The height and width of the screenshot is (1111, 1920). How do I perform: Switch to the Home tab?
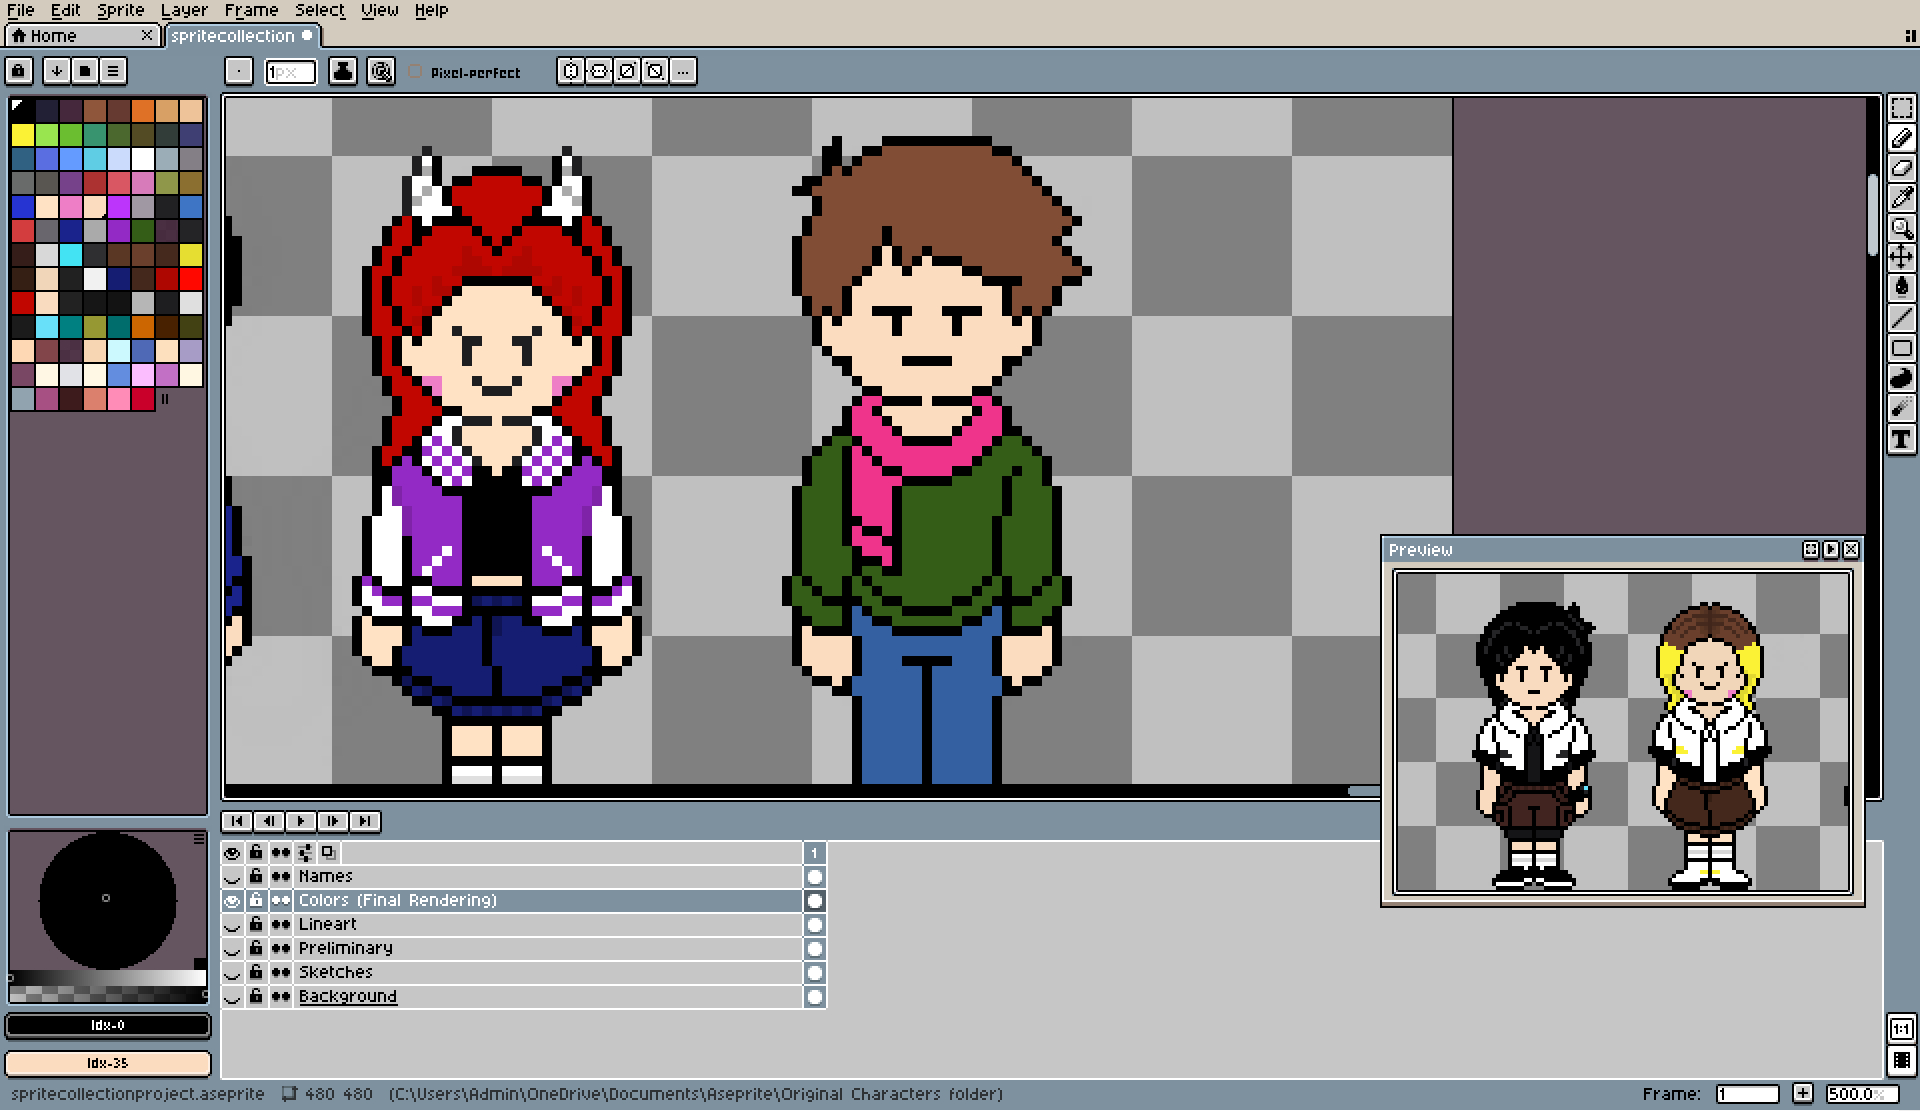pyautogui.click(x=54, y=36)
